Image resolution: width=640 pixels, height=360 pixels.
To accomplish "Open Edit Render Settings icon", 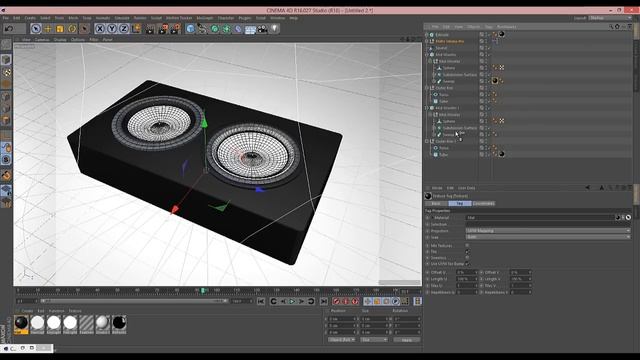I will click(175, 29).
